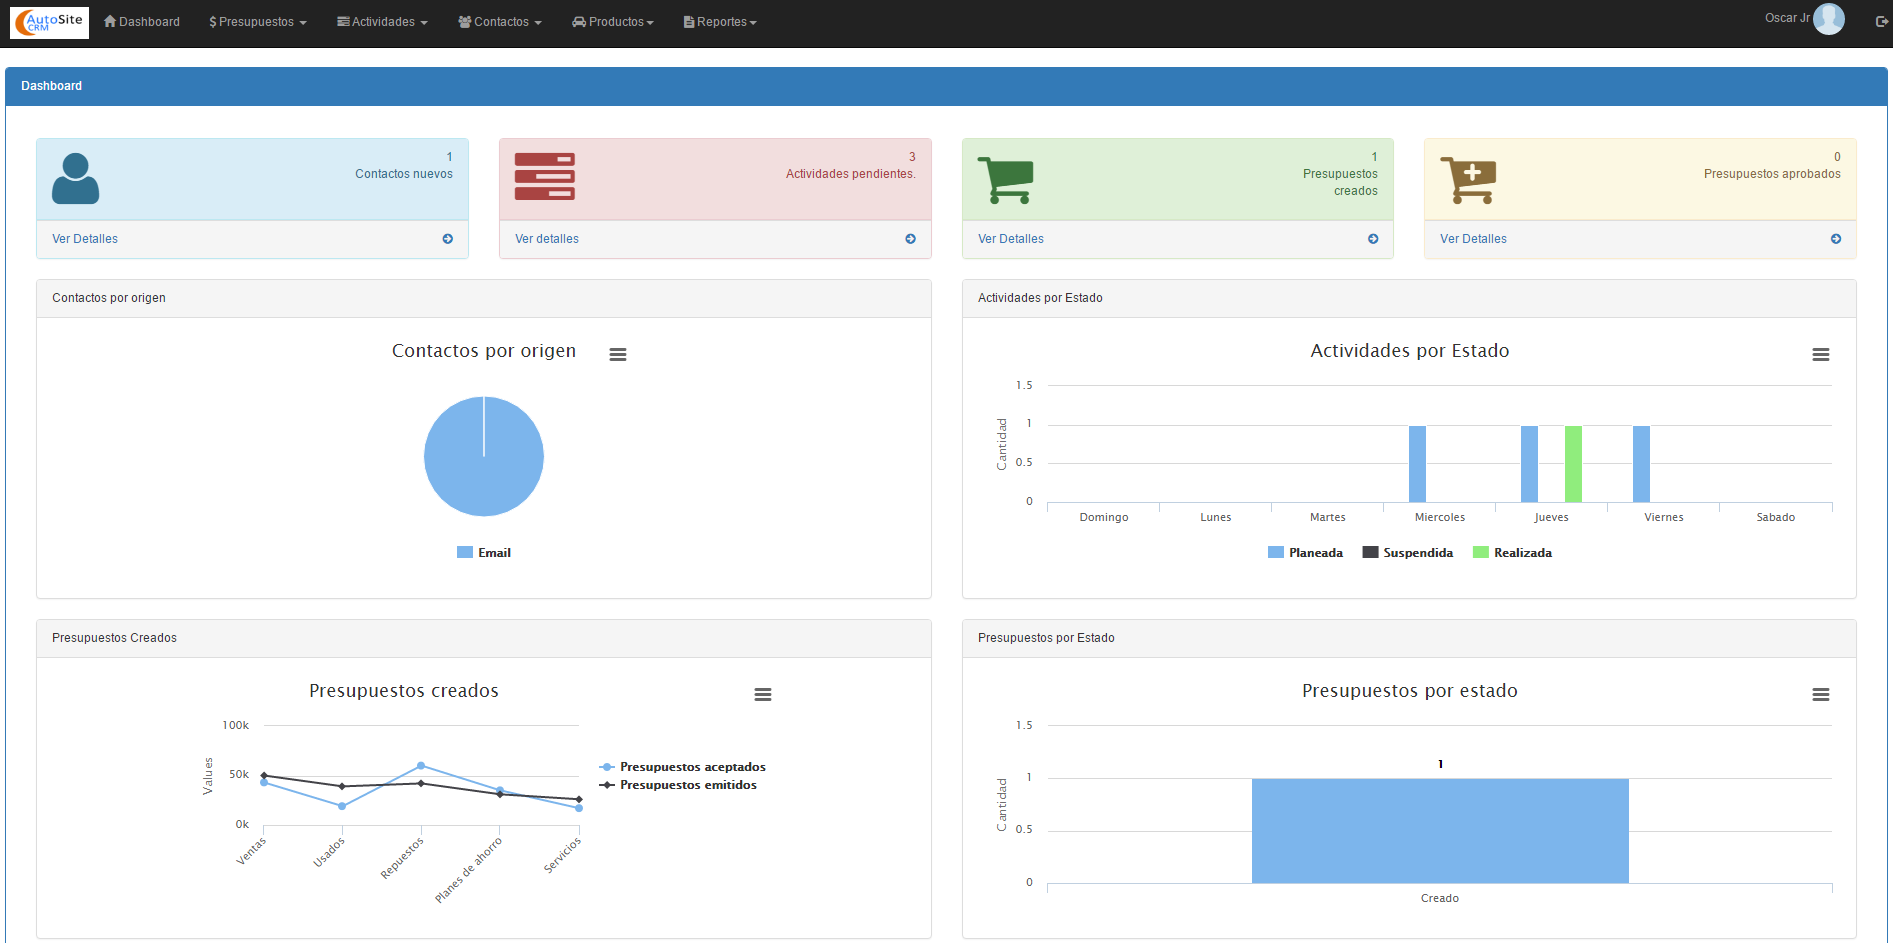Expand the Contactos dropdown menu
This screenshot has width=1893, height=943.
(500, 22)
